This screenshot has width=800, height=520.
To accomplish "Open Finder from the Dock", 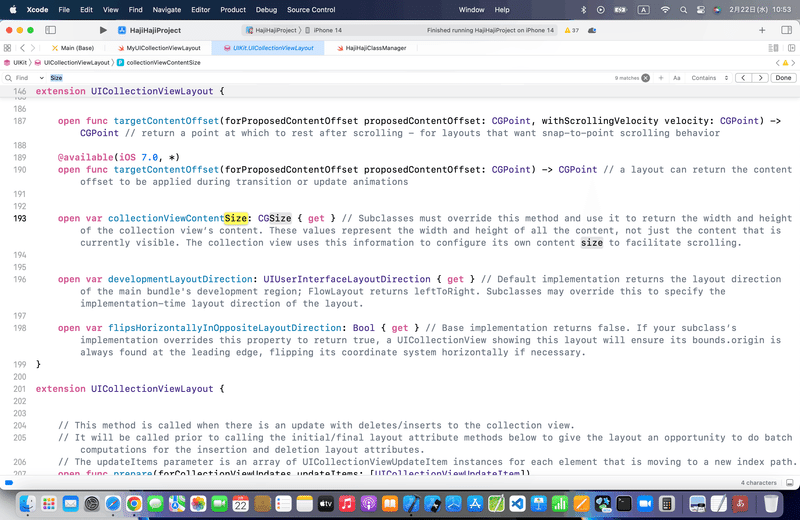I will [x=27, y=504].
